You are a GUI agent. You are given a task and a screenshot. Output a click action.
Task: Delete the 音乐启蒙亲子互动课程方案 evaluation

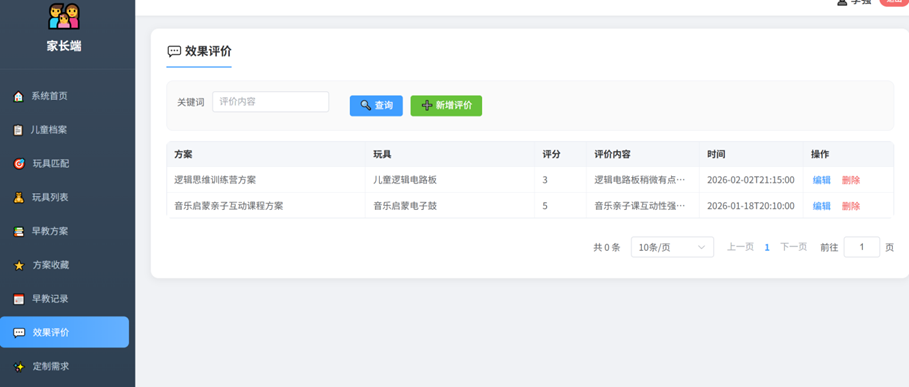coord(851,206)
